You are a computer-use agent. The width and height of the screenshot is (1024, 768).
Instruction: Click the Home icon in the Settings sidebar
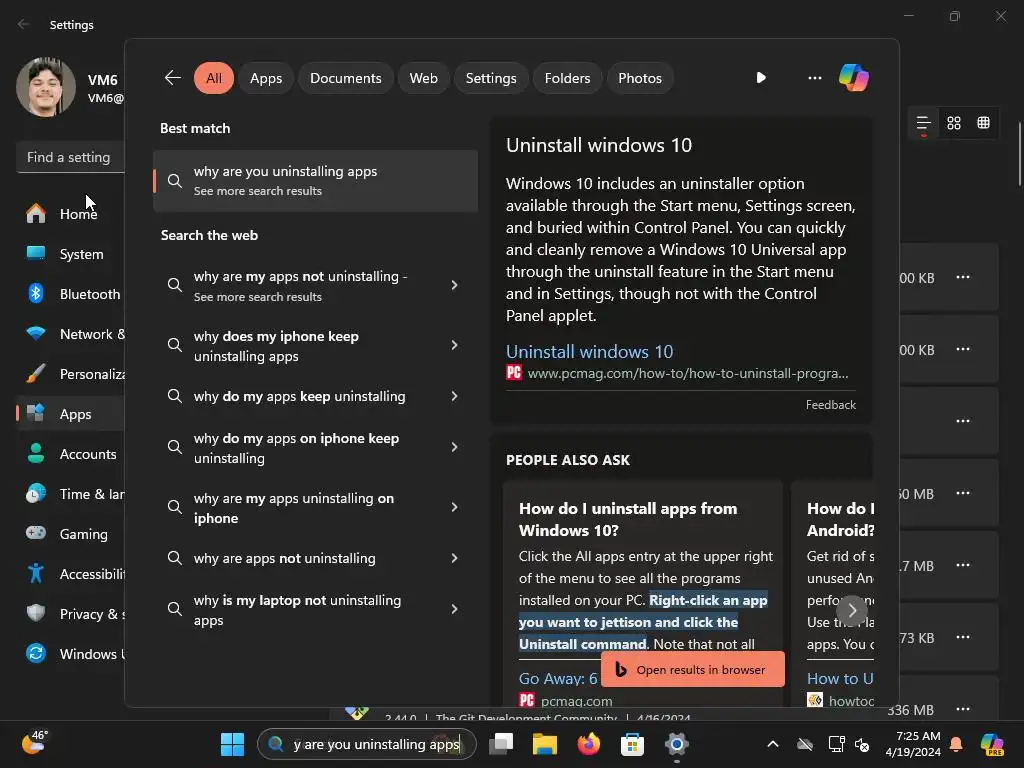pyautogui.click(x=36, y=214)
